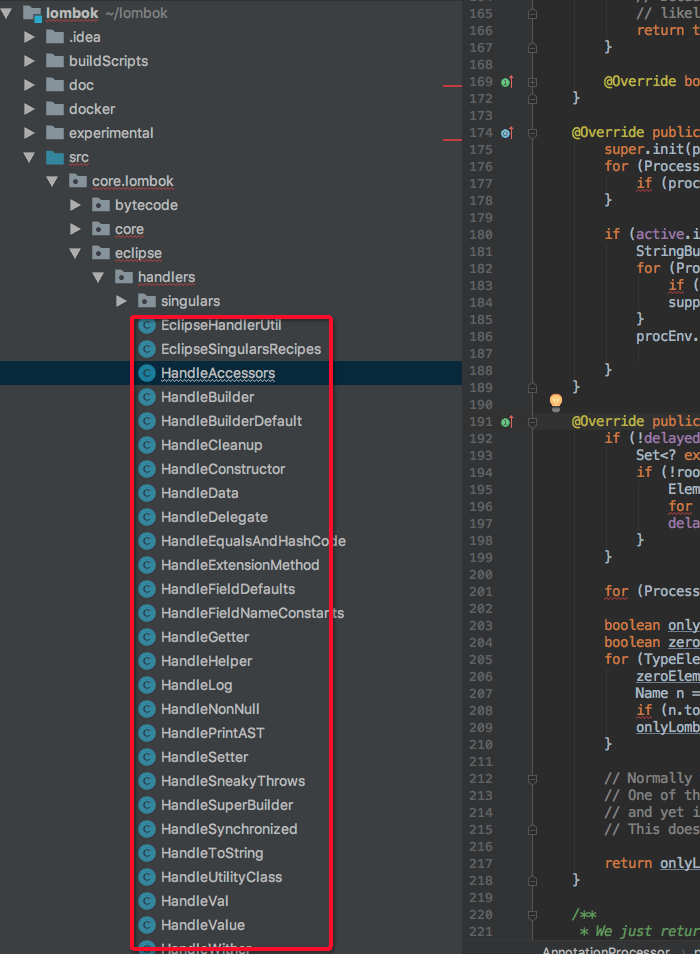Expand the core package arrow
Screen dimensions: 700x954
click(75, 229)
